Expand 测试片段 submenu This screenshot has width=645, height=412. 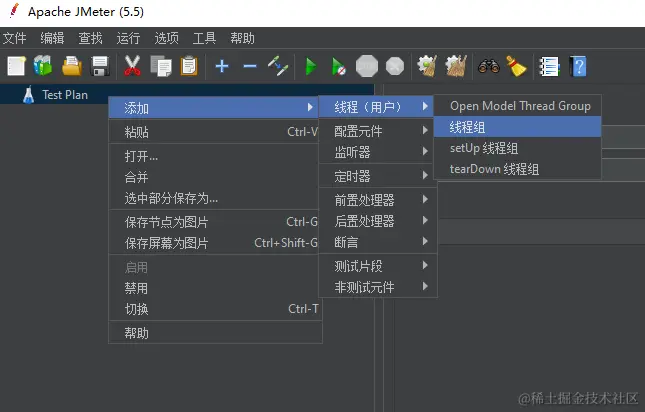(x=376, y=266)
